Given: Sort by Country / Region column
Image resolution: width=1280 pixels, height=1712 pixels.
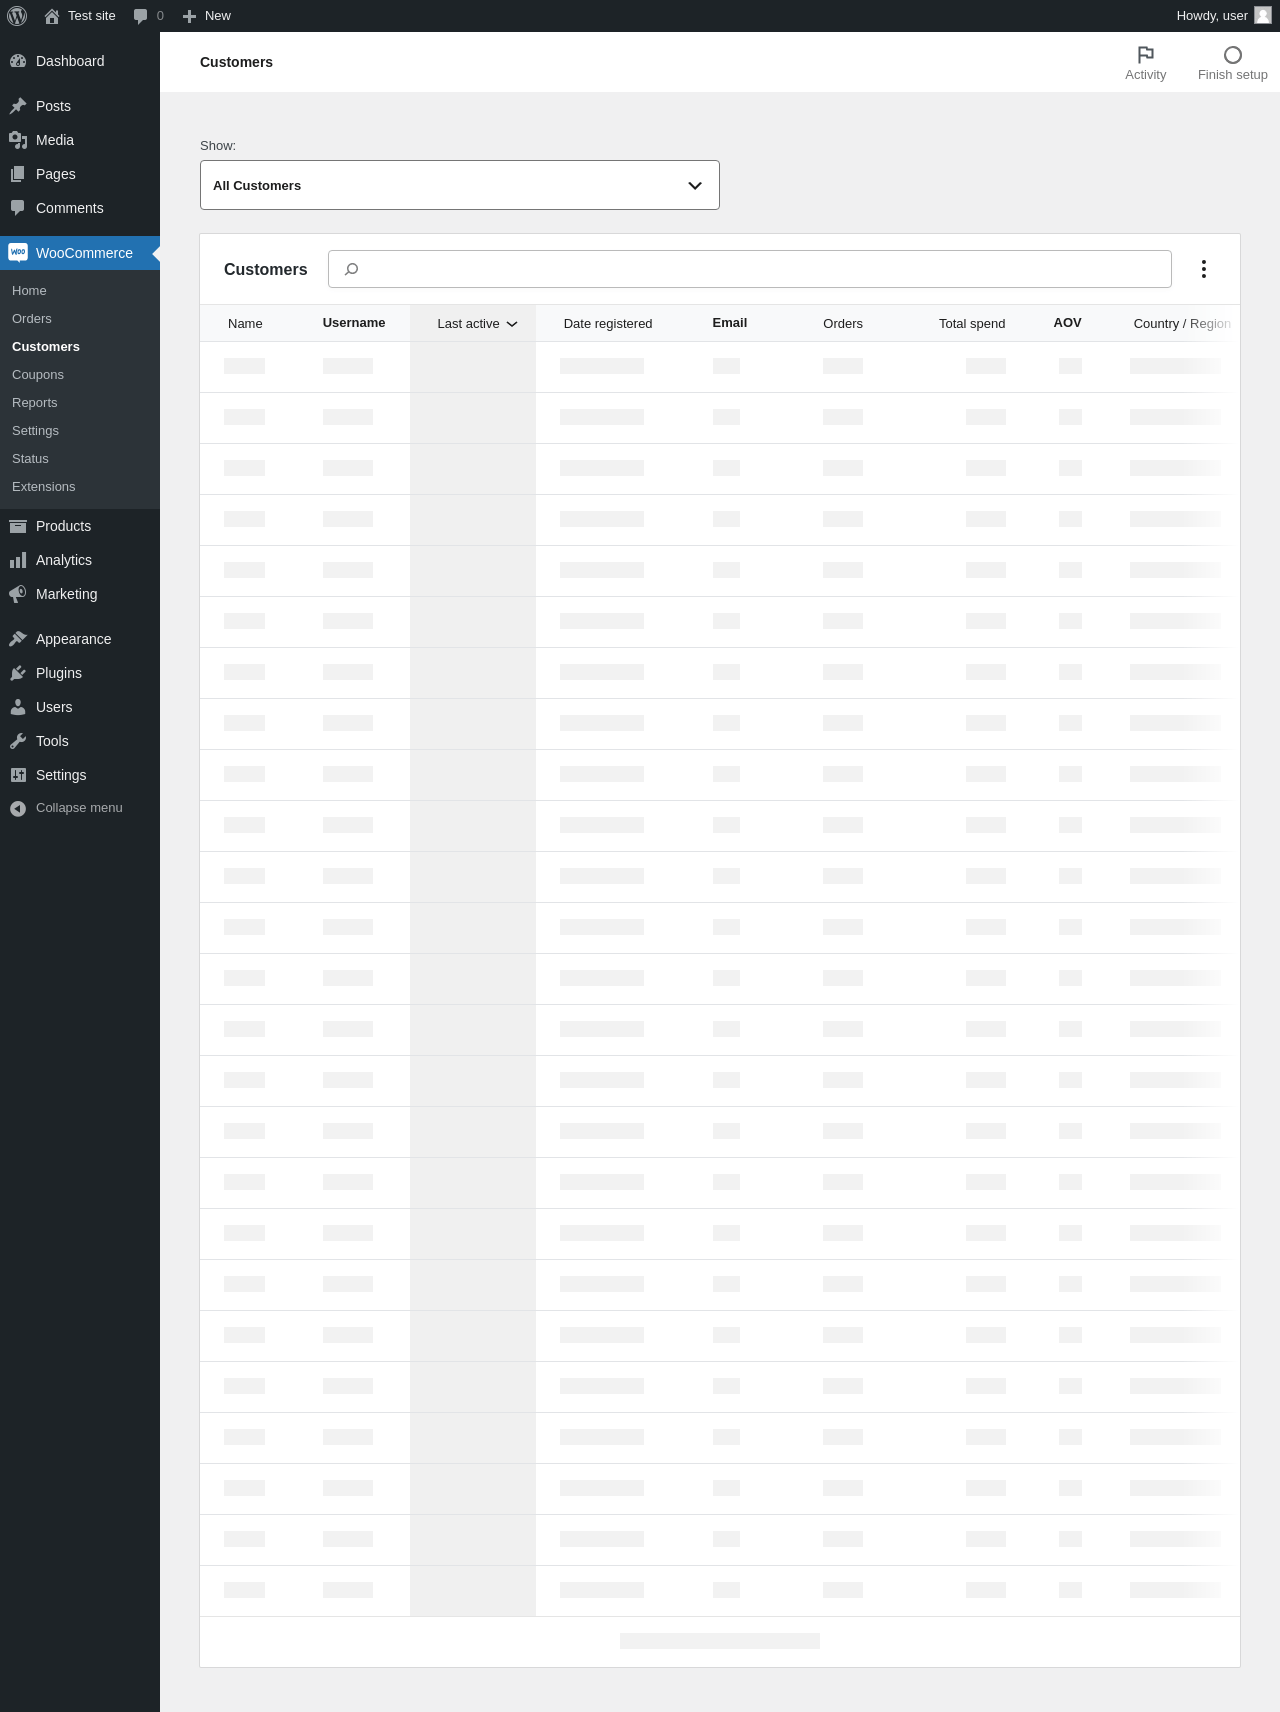Looking at the screenshot, I should click(1182, 323).
